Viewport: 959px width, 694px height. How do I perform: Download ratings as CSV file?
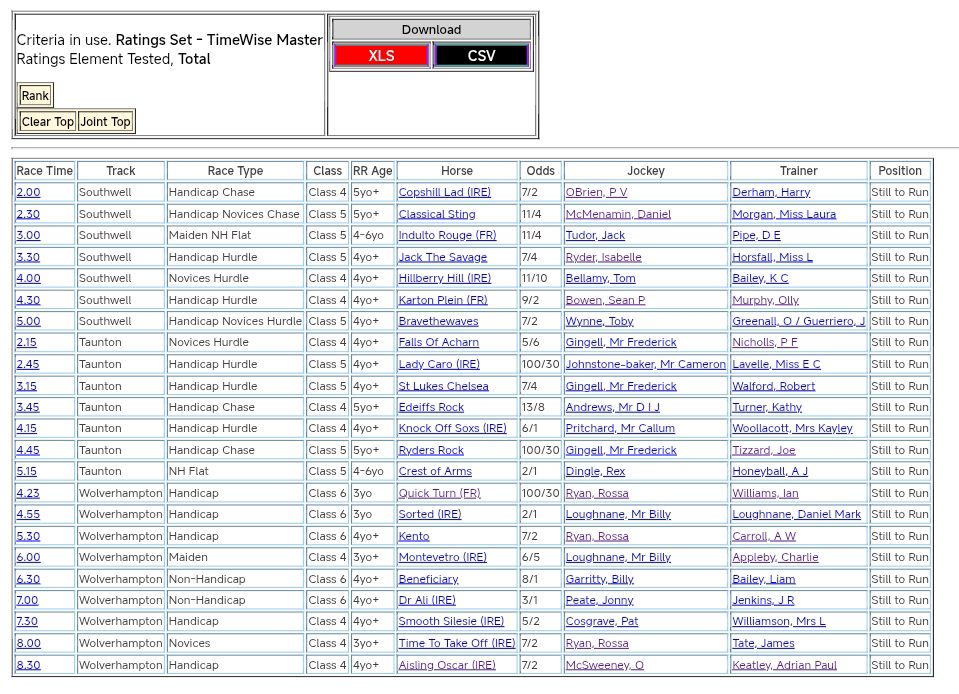481,56
